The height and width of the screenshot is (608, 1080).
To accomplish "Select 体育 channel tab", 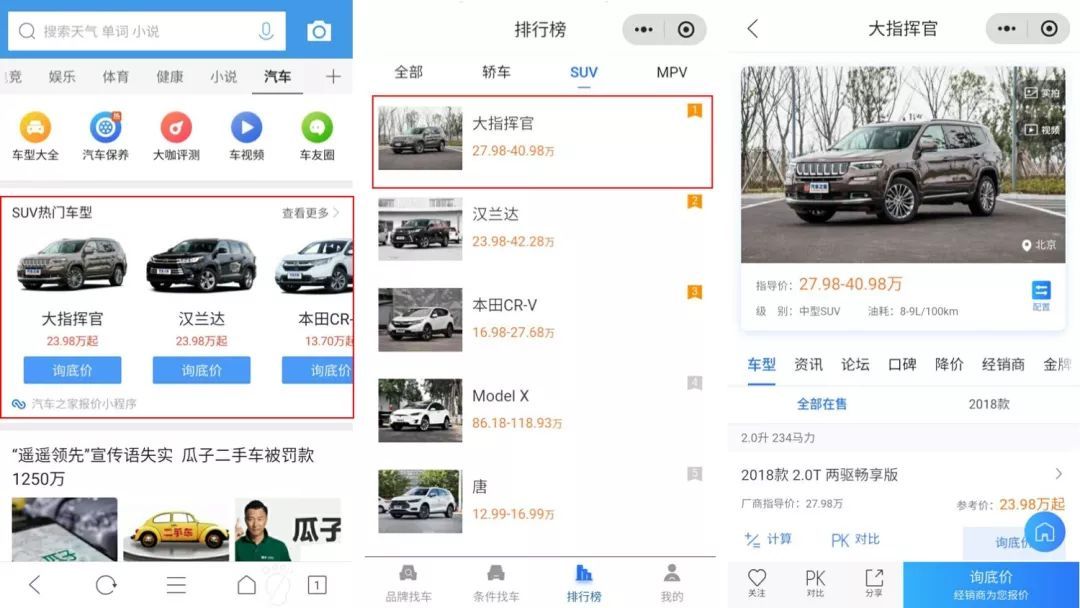I will coord(116,76).
